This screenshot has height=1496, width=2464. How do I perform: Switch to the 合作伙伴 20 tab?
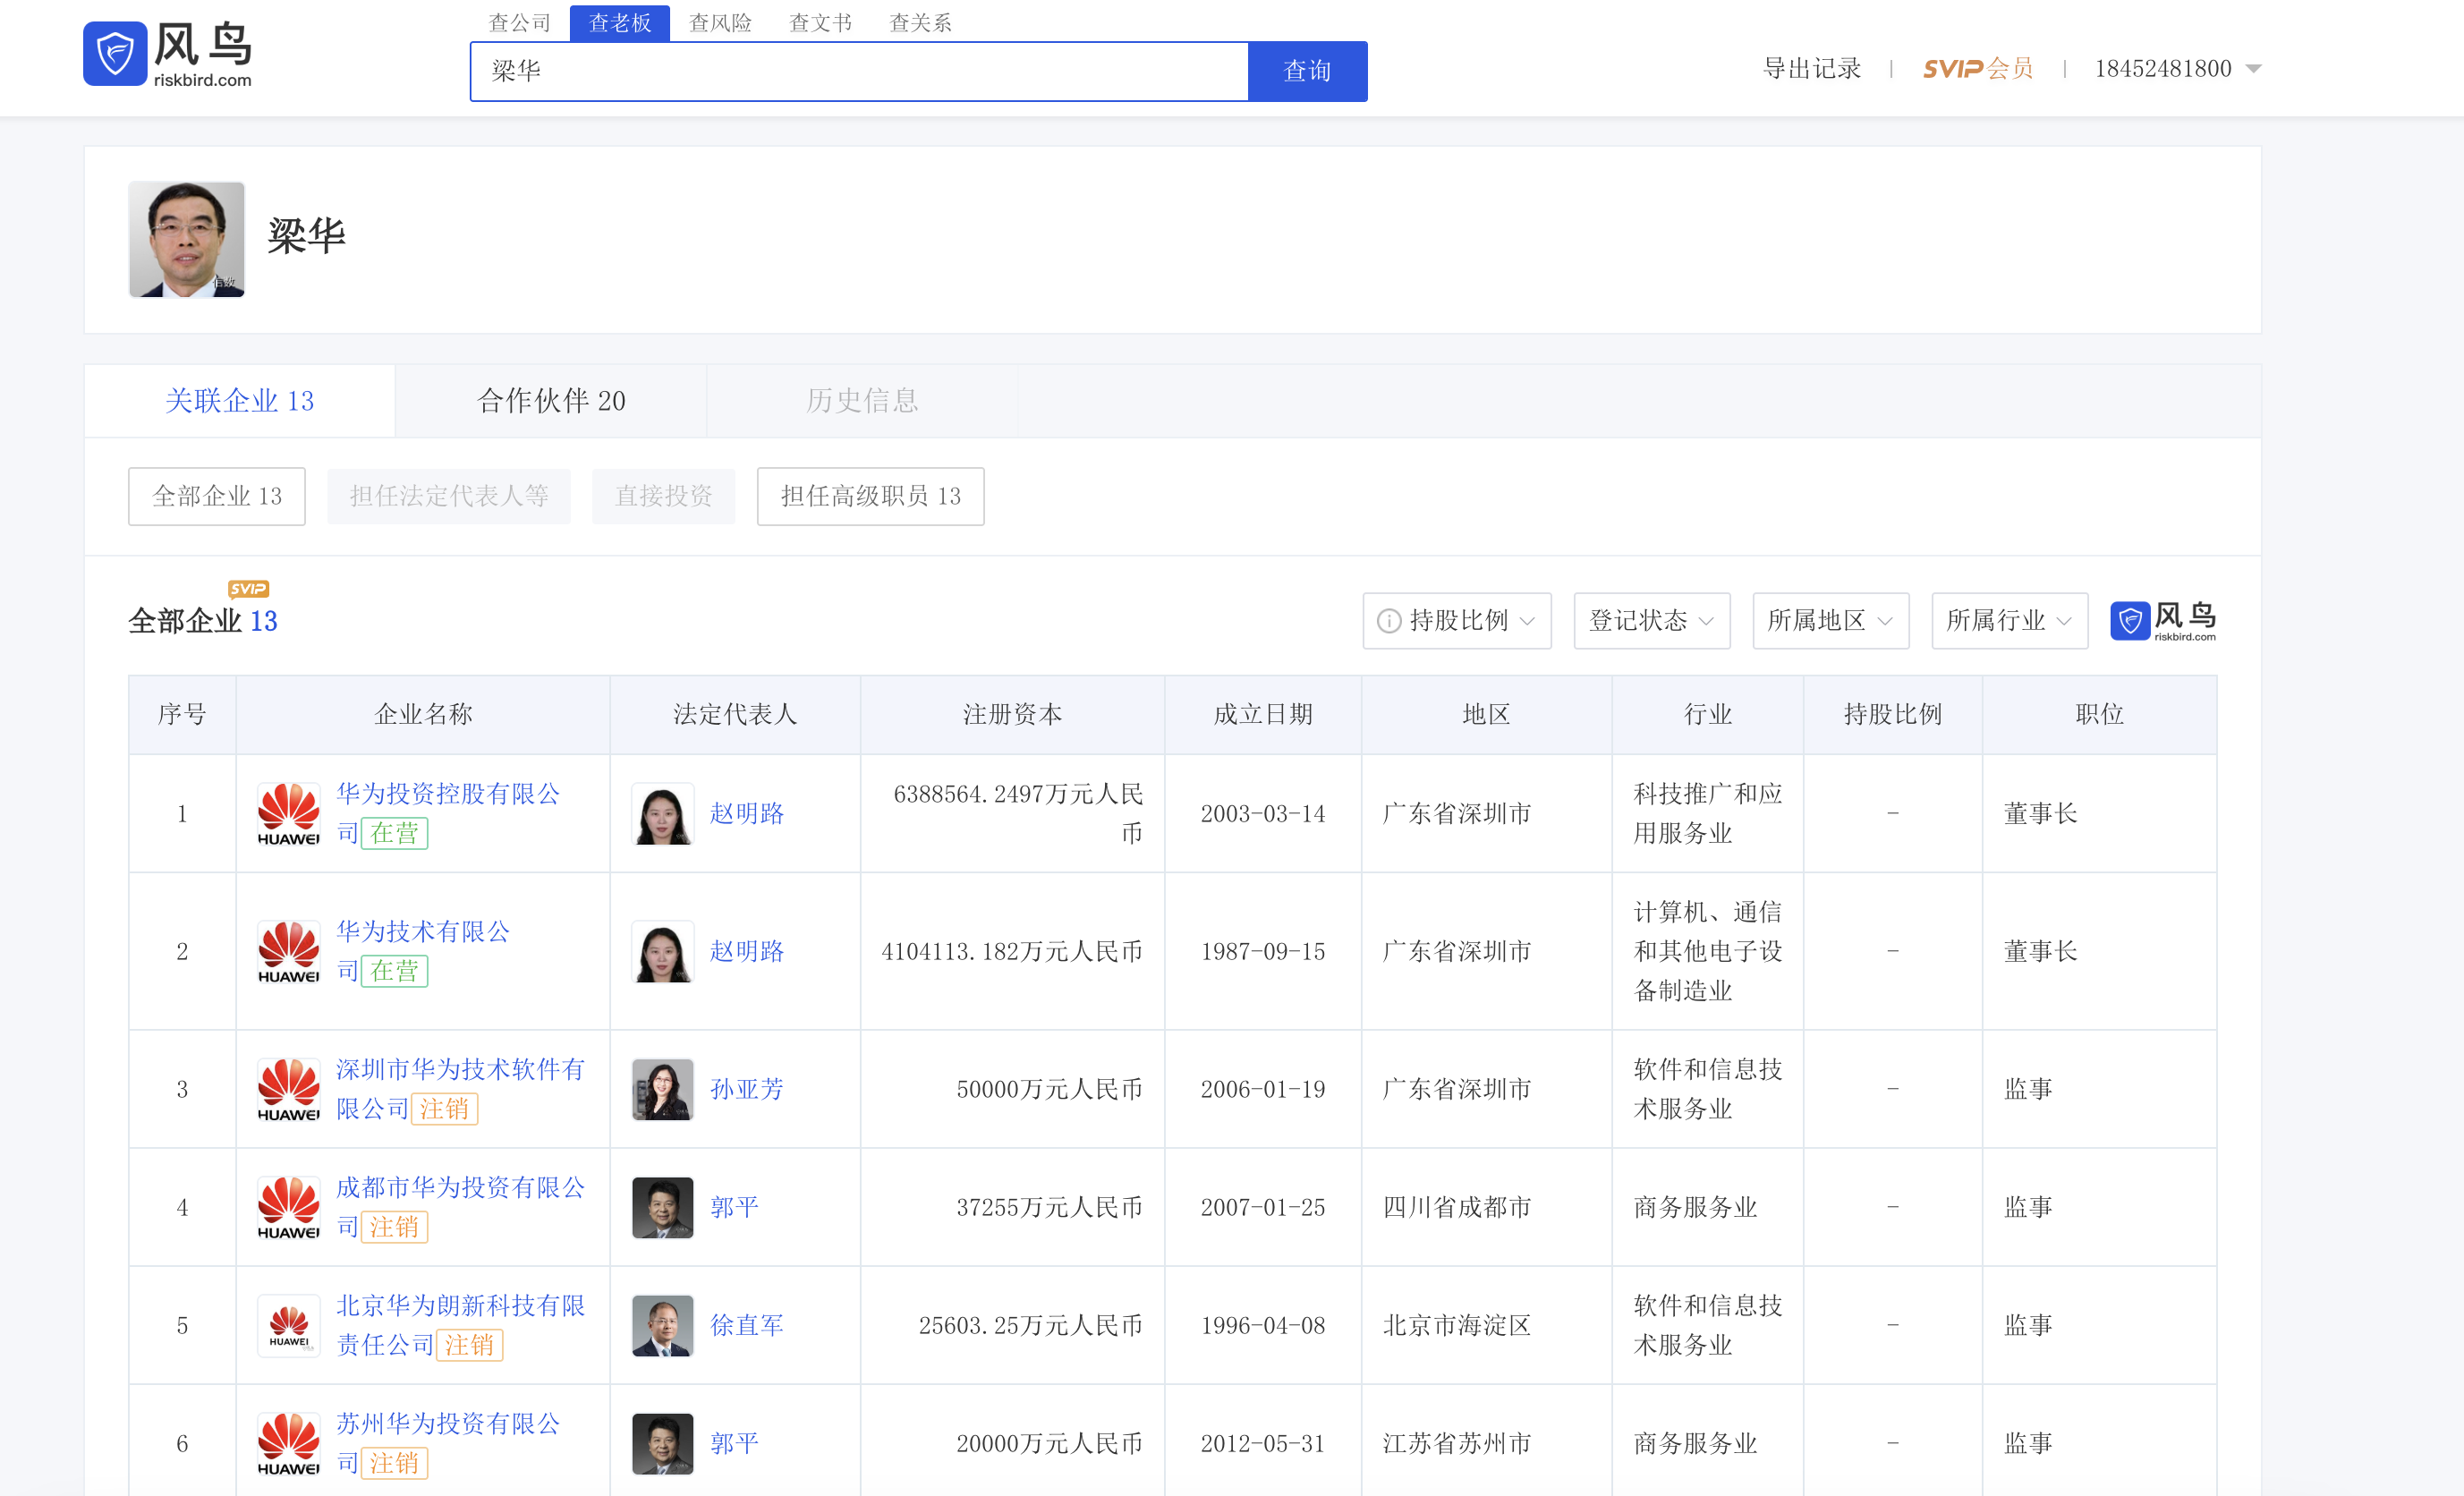(x=550, y=401)
